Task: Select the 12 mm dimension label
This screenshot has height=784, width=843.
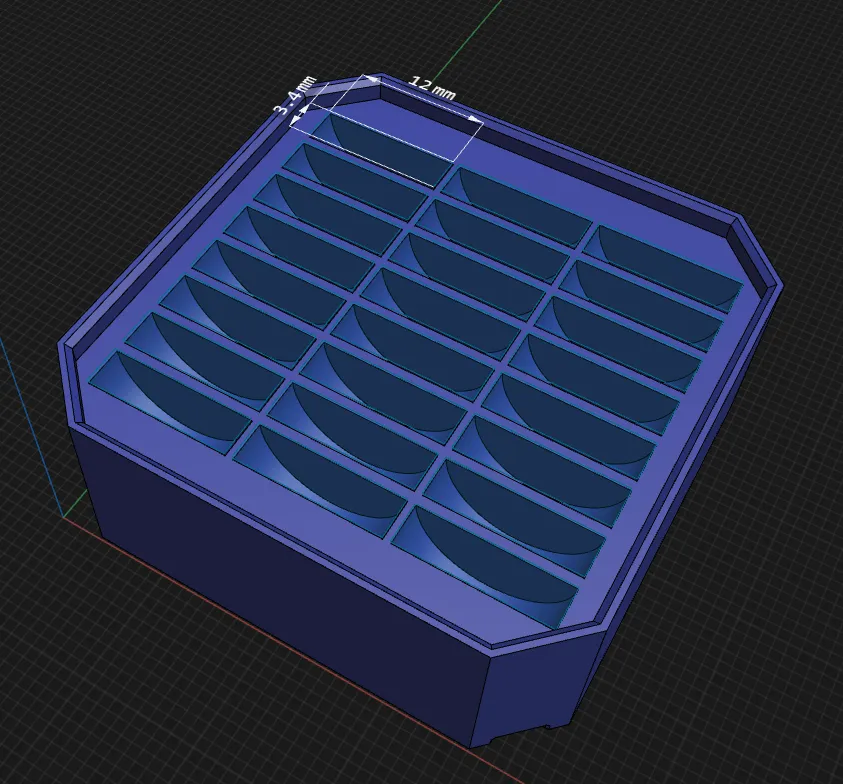Action: tap(432, 89)
